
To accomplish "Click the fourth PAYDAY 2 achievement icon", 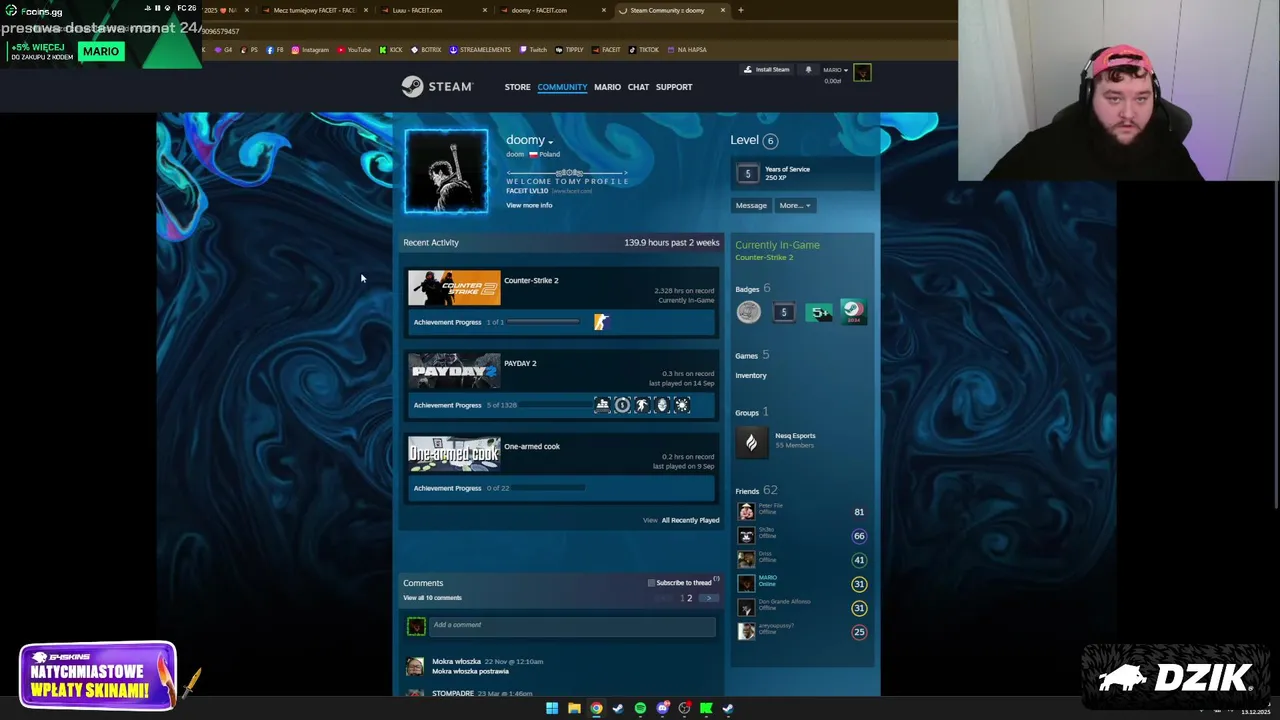I will tap(662, 405).
